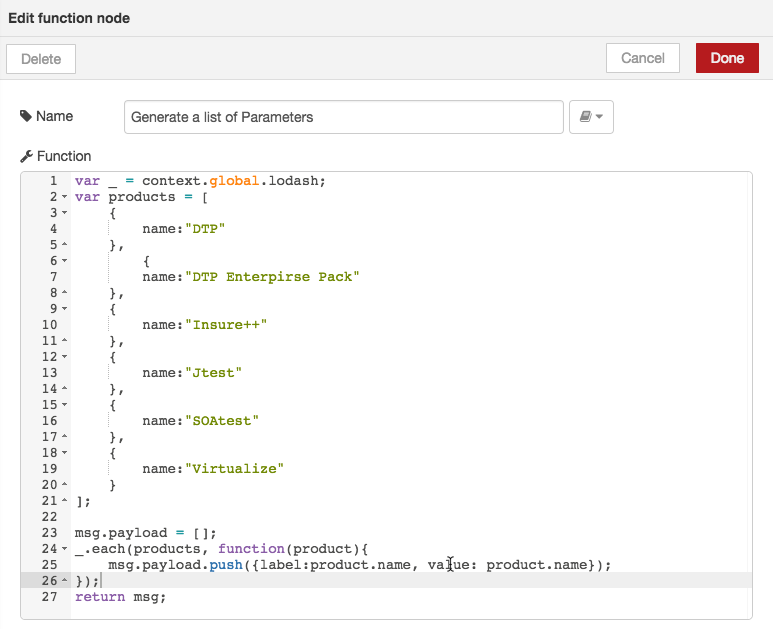Toggle the fold arrow on line 6
The width and height of the screenshot is (773, 629).
[65, 261]
